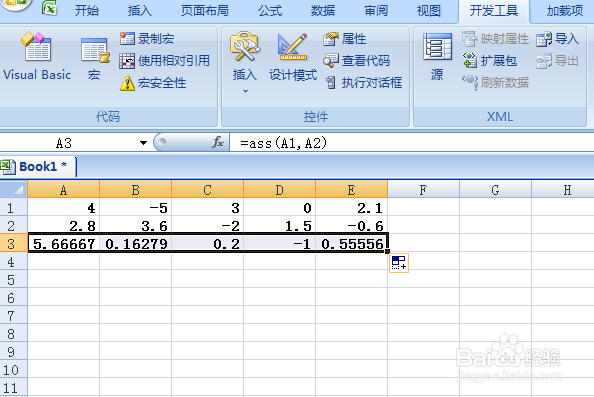Select the Book1 workbook tab
The width and height of the screenshot is (594, 397).
pos(38,167)
